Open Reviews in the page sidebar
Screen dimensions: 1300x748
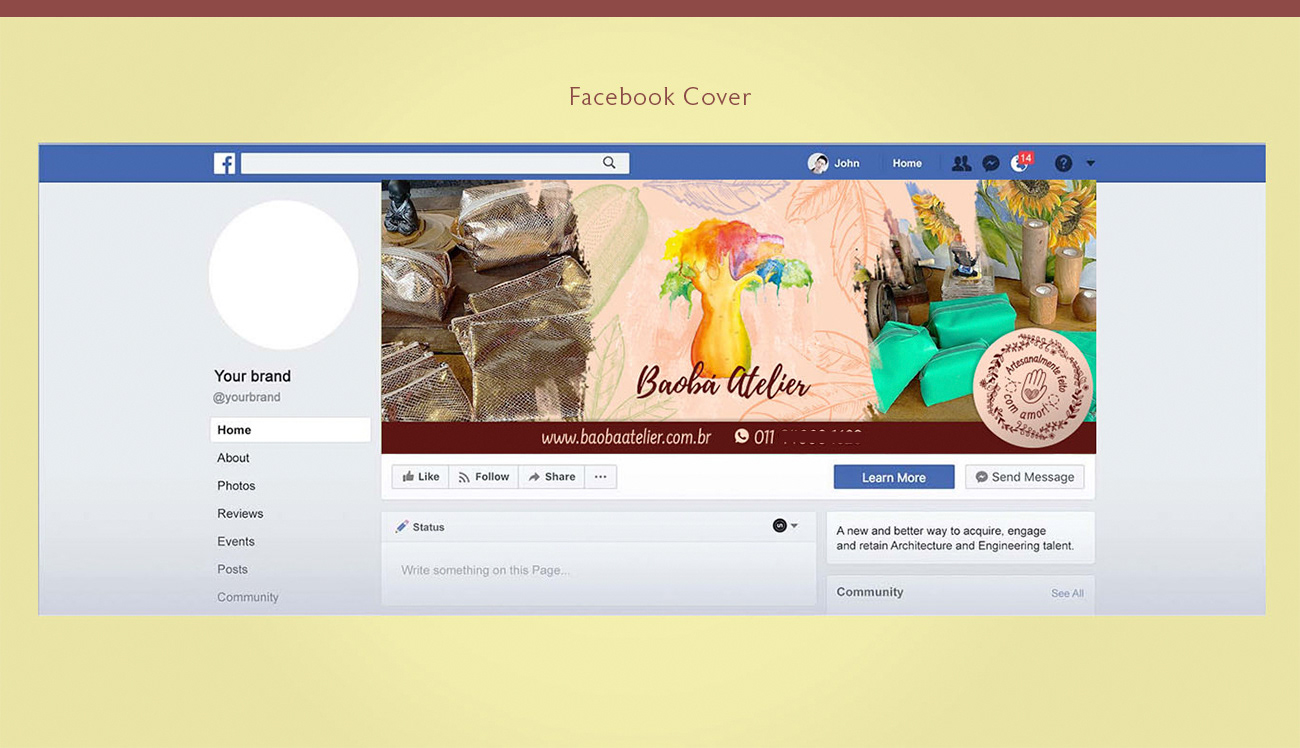pyautogui.click(x=240, y=514)
